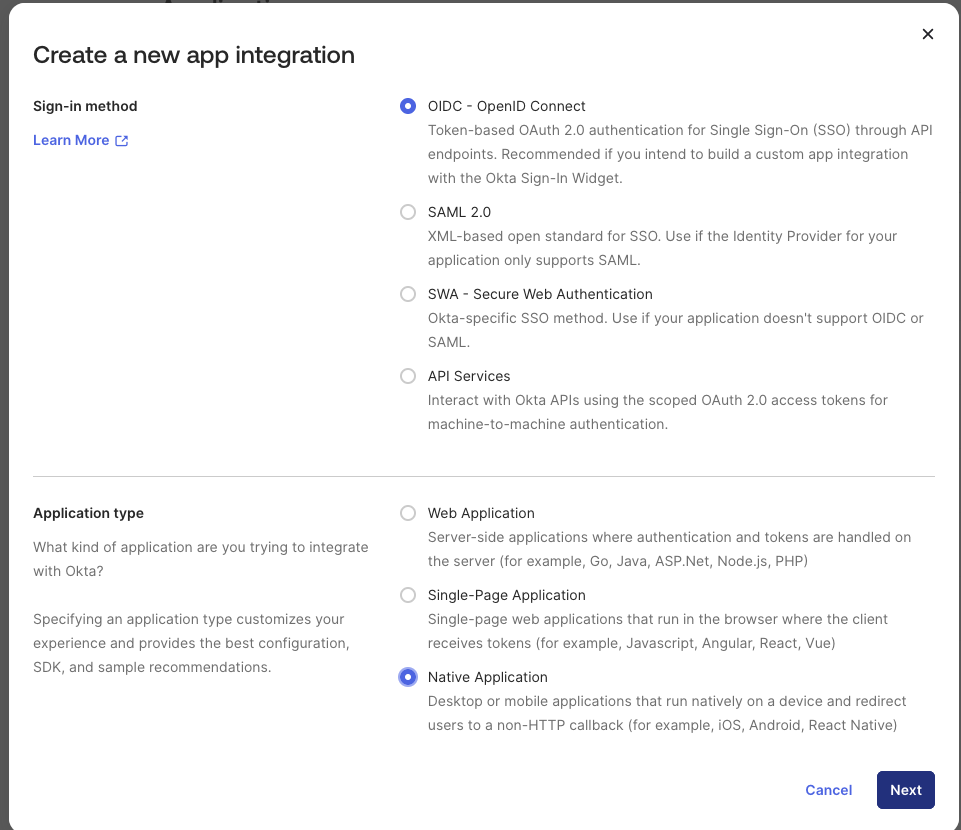This screenshot has width=961, height=830.
Task: Click the "Web Application" option label
Action: click(481, 513)
